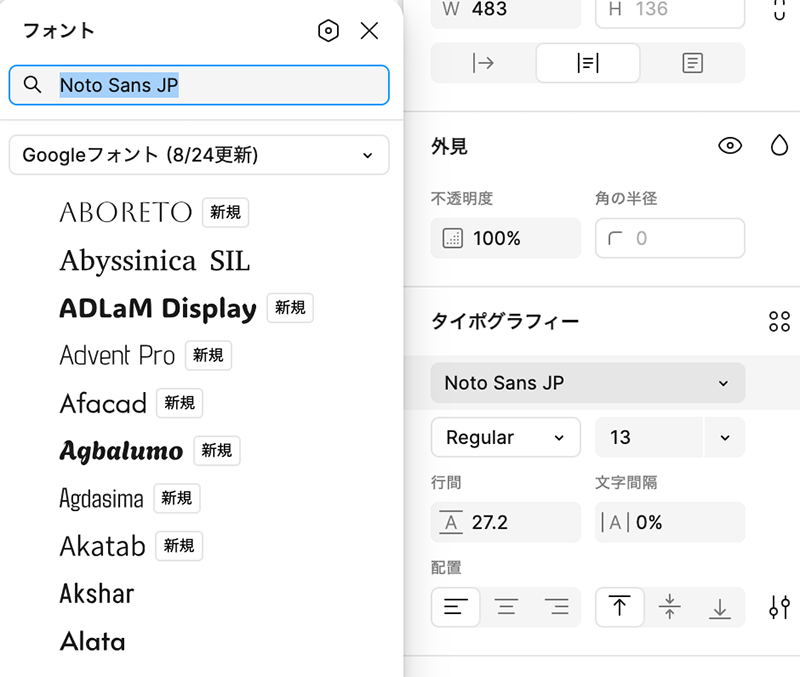
Task: Click the W width field 483
Action: 506,10
